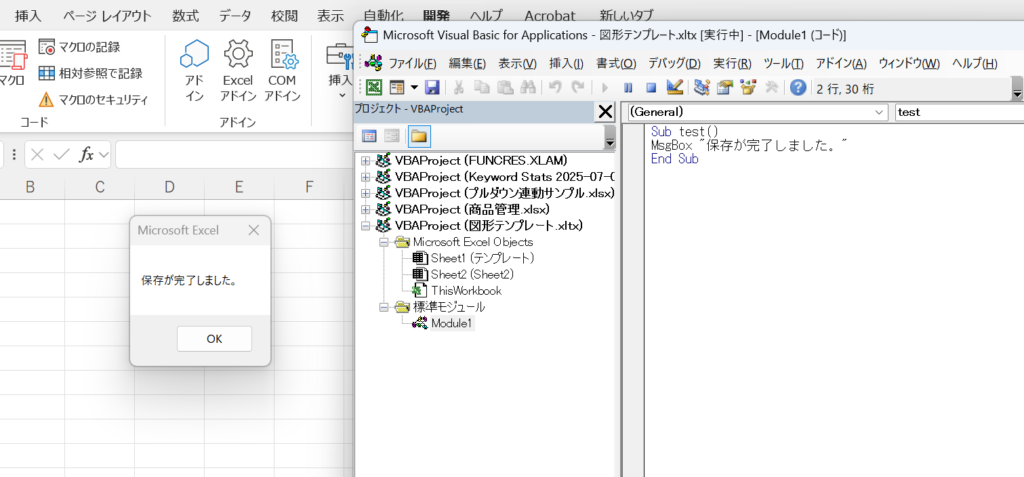Click the Copy icon in VBA toolbar
The height and width of the screenshot is (477, 1024).
tap(482, 88)
